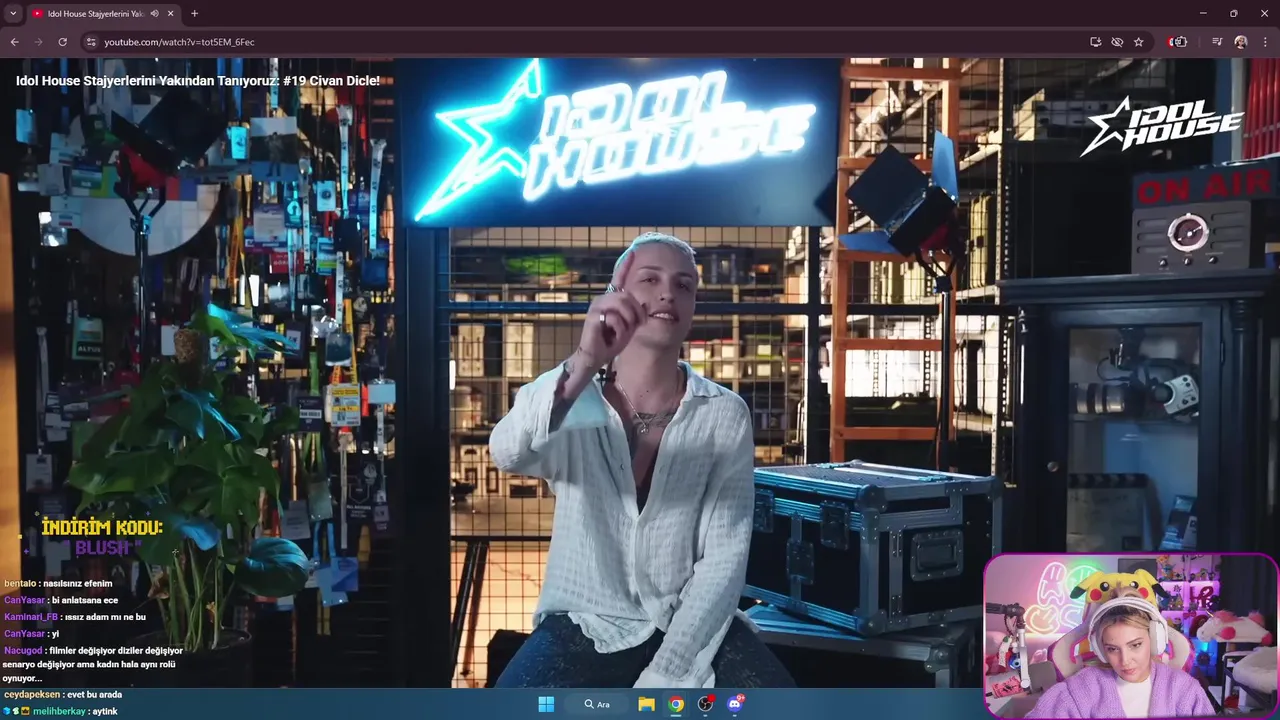Click chat username CanYasar beside 'bi anlatsana ece'
Screen dimensions: 1280x720
point(24,600)
